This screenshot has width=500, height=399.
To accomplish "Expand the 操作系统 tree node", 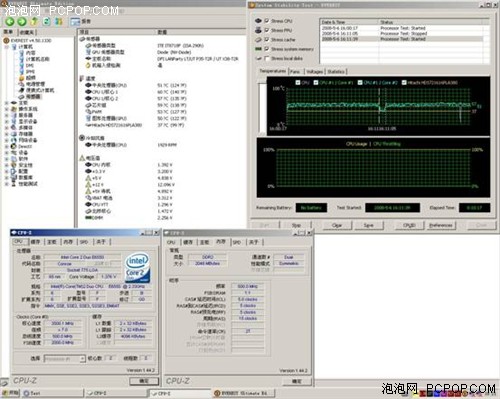I will 6,109.
